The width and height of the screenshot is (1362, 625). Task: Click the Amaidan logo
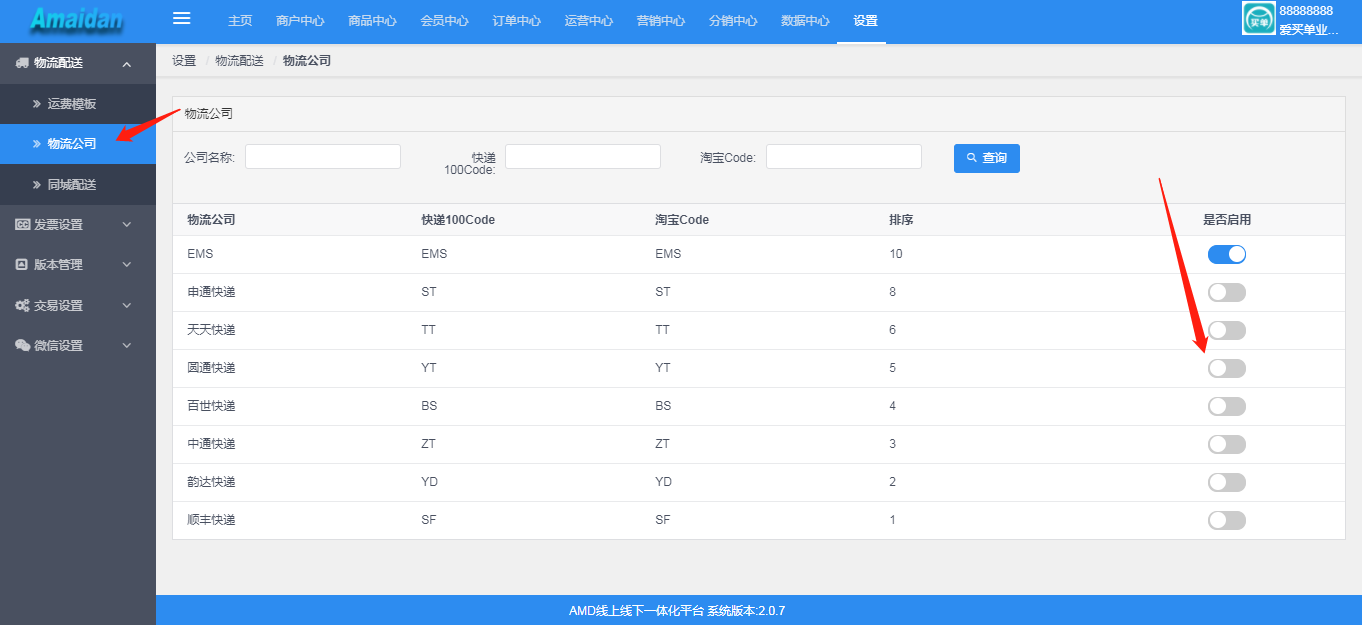pyautogui.click(x=77, y=19)
